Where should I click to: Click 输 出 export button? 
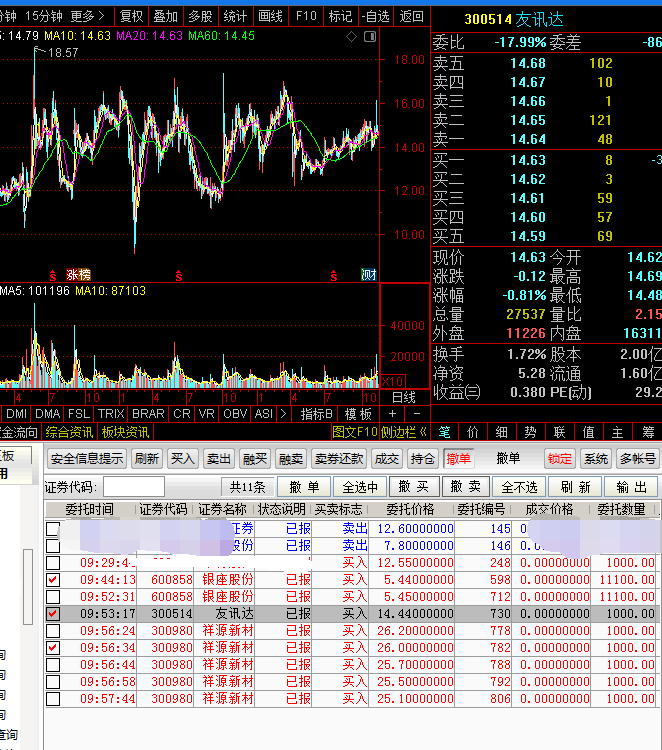(x=631, y=487)
